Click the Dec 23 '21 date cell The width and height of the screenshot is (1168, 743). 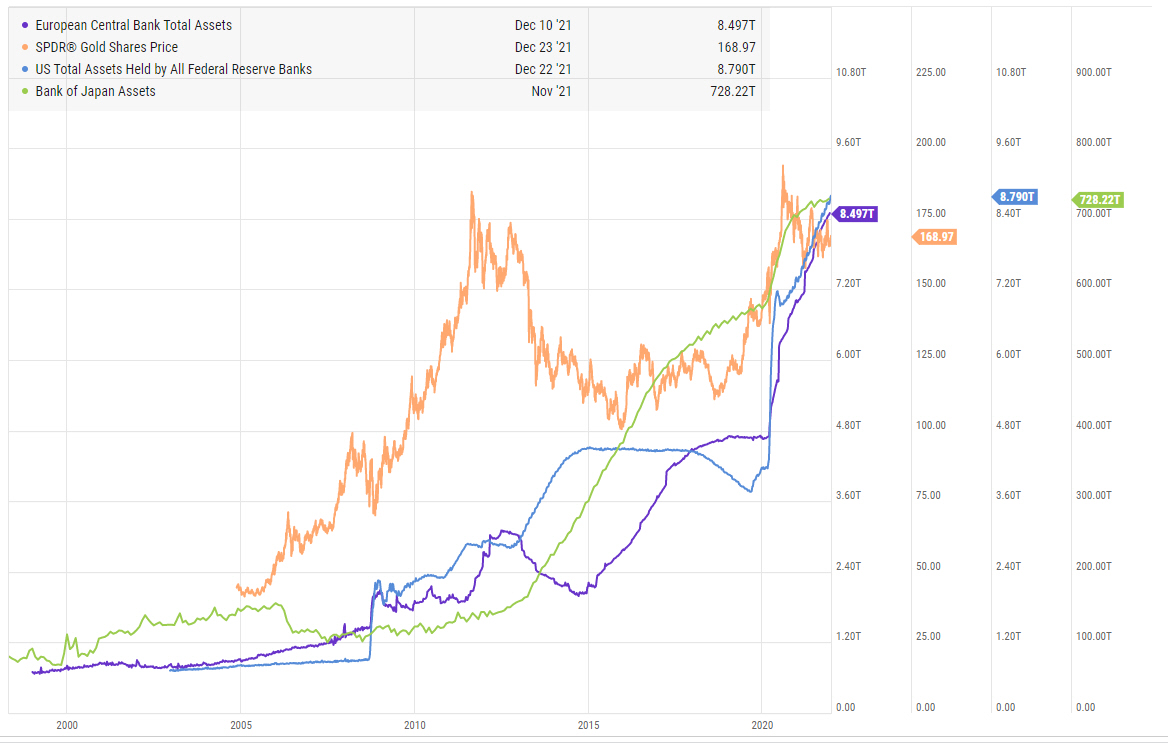click(x=543, y=47)
